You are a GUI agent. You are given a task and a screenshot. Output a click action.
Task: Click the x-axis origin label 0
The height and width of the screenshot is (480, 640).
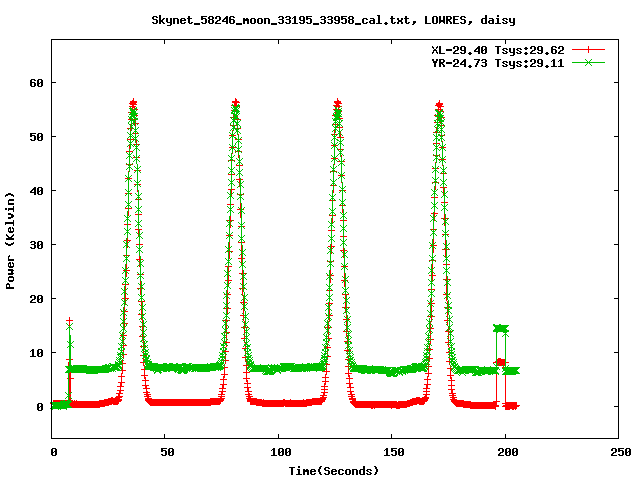coord(54,452)
